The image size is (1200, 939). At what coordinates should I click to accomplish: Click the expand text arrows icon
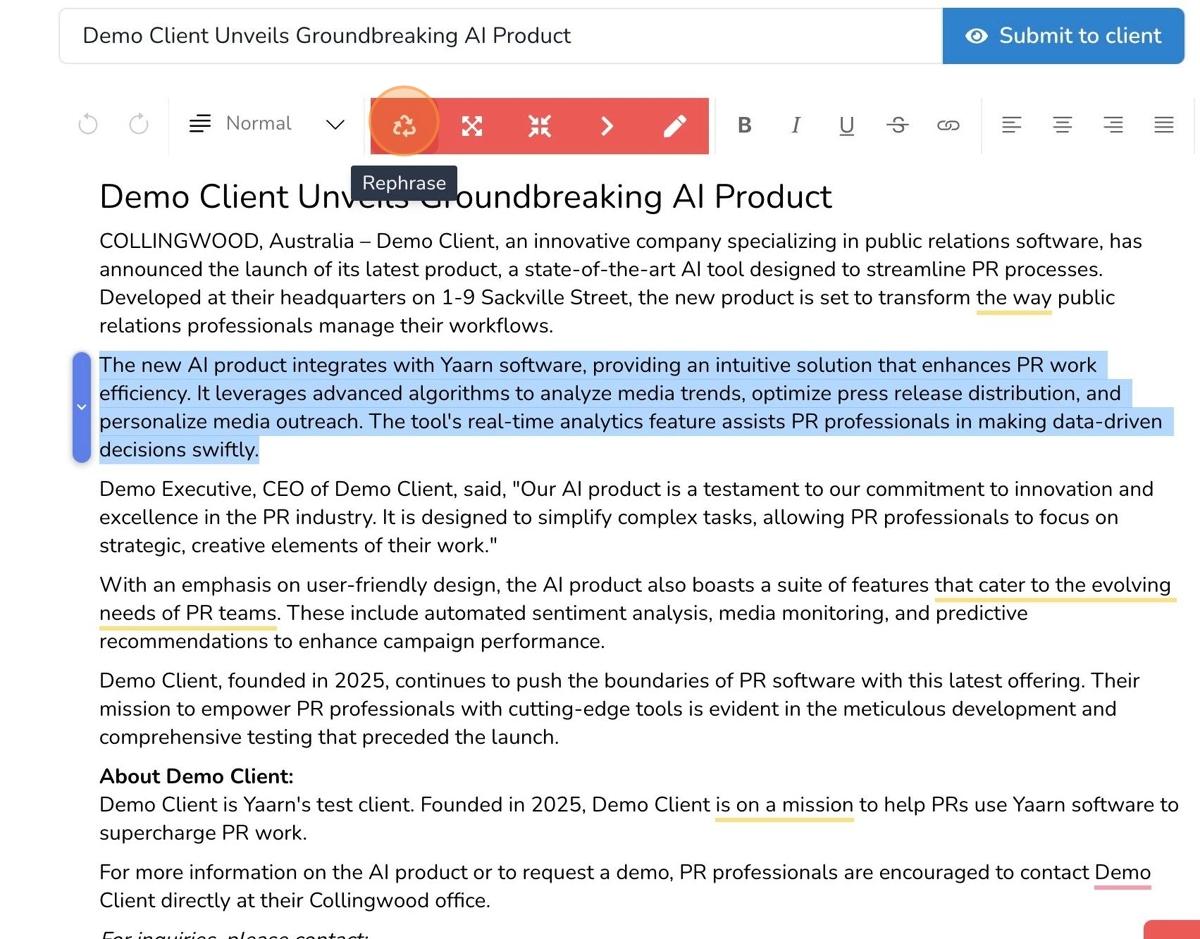(471, 125)
